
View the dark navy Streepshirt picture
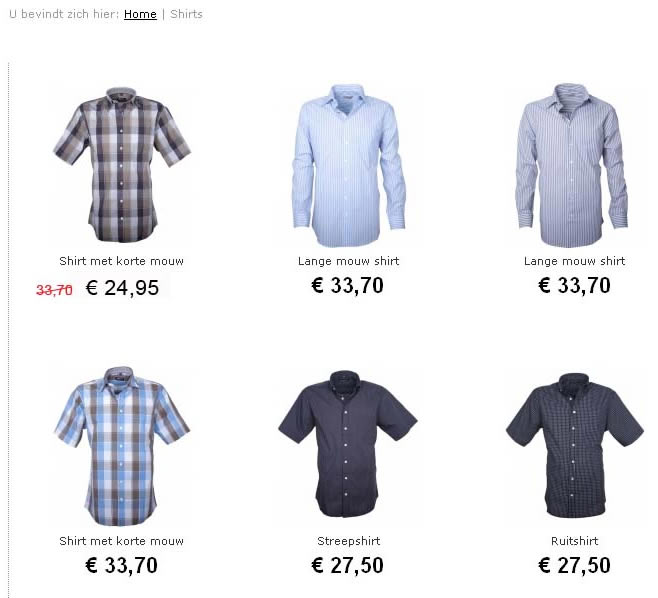pyautogui.click(x=347, y=444)
